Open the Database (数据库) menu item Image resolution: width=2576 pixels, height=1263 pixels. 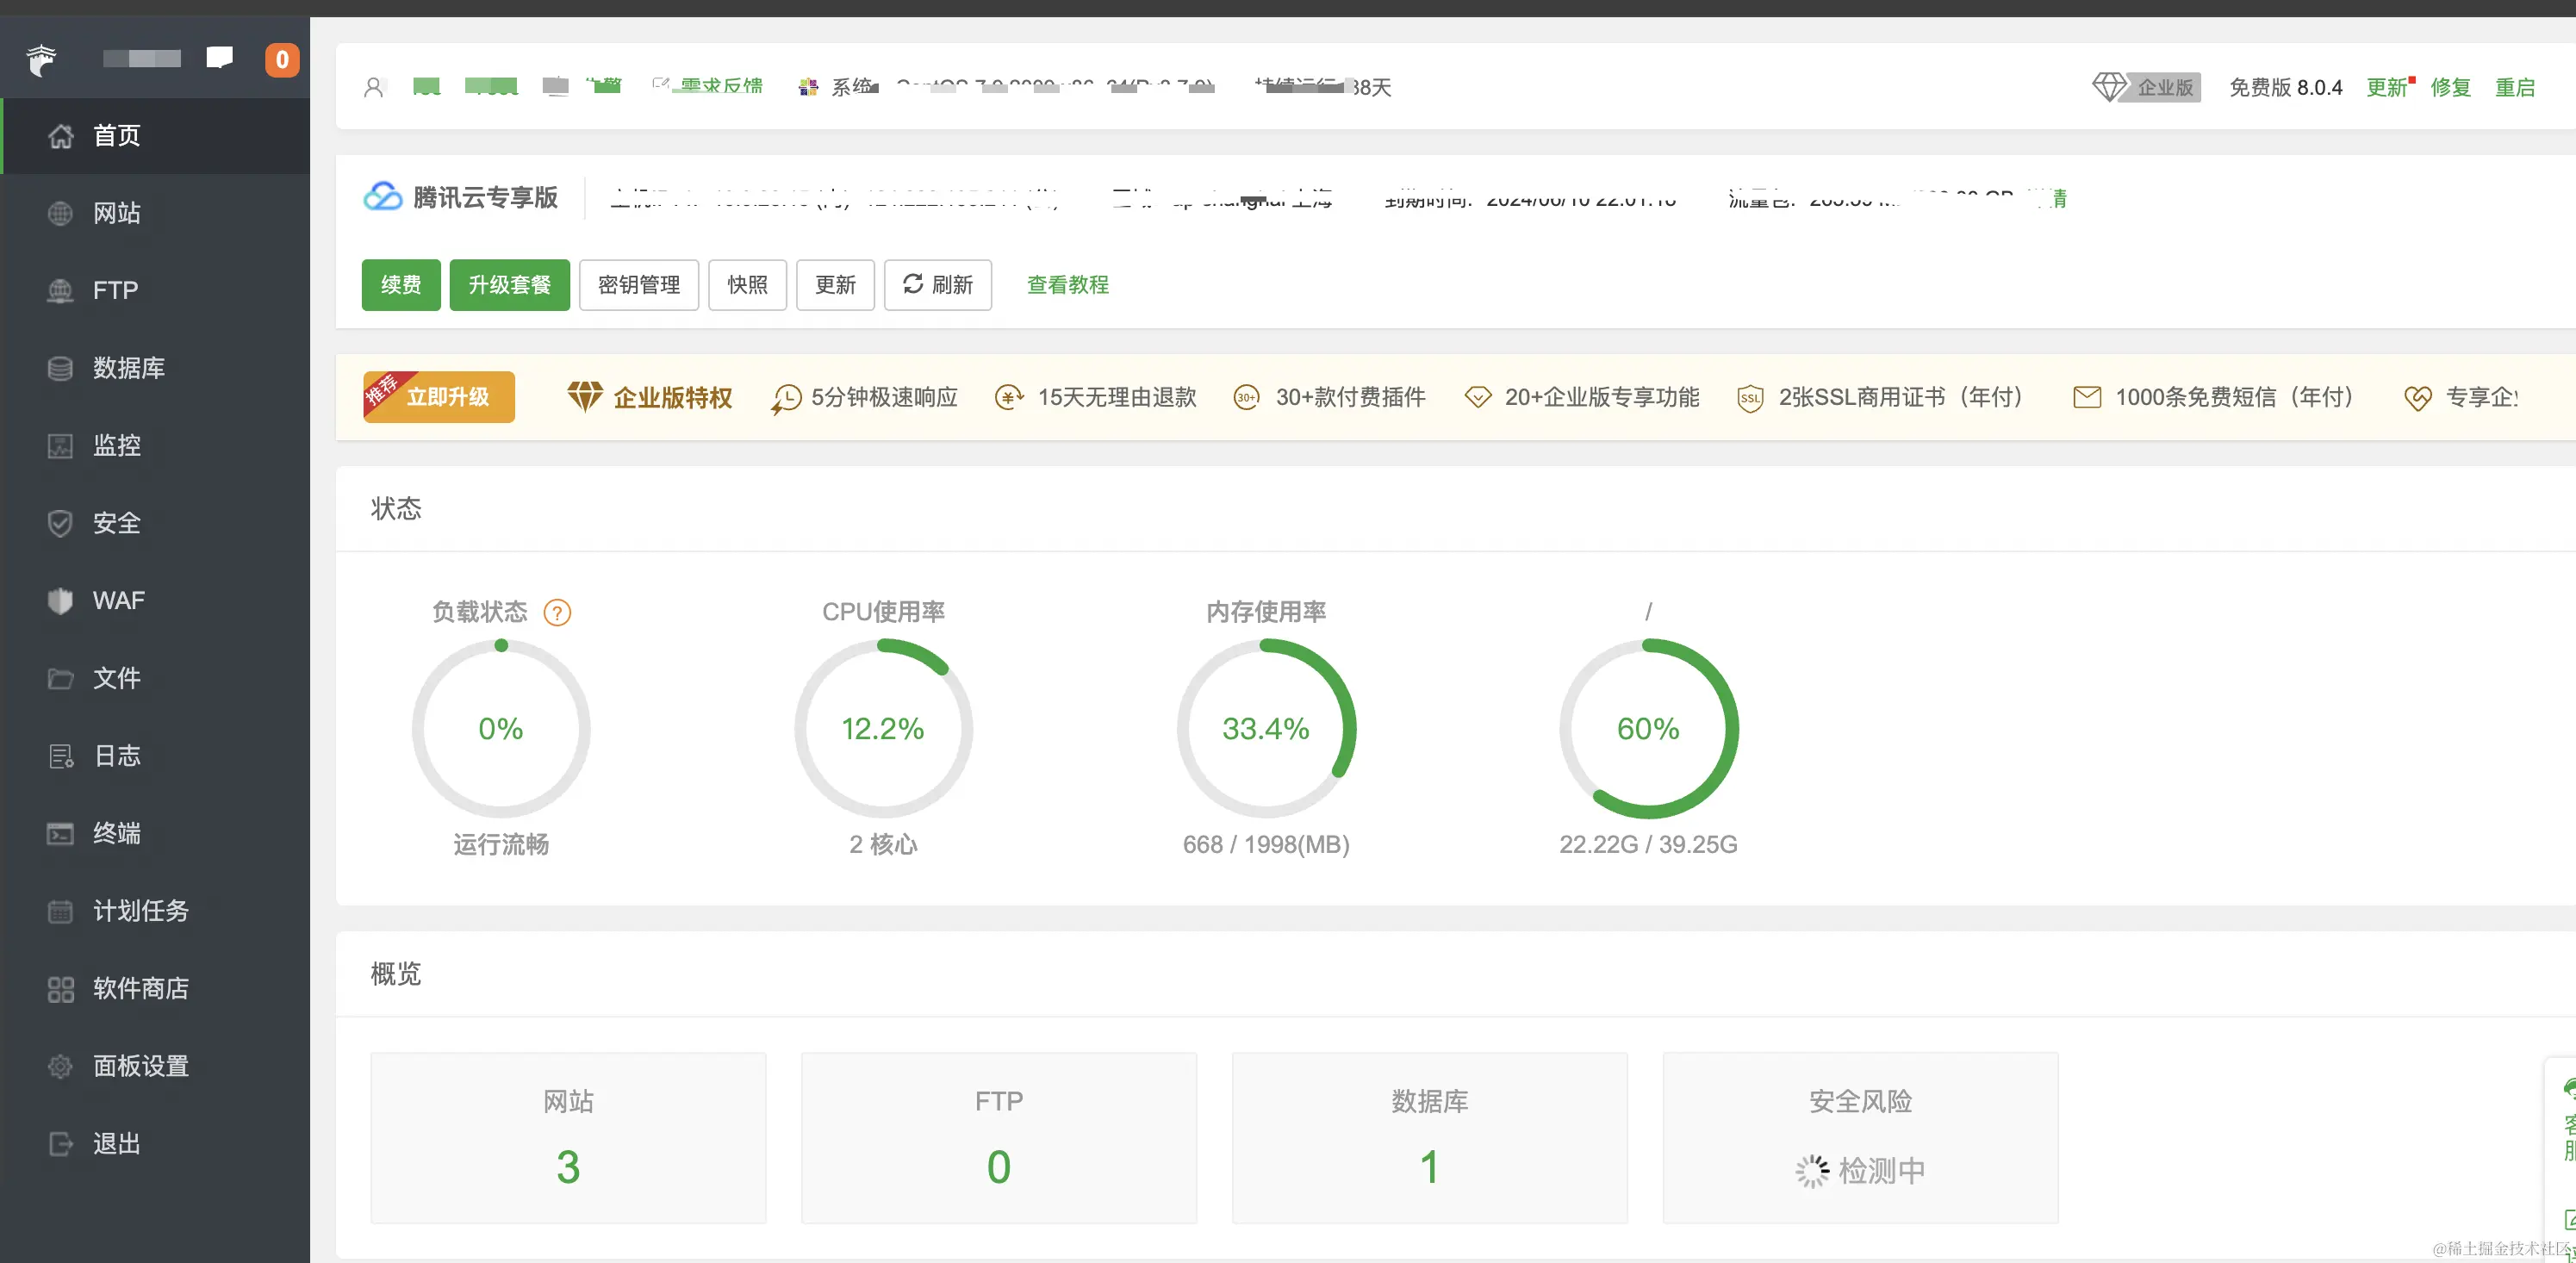coord(128,368)
